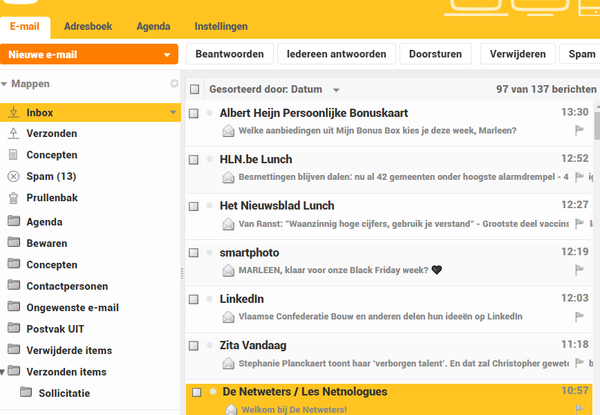
Task: Click the Bewaren folder icon
Action: (14, 242)
